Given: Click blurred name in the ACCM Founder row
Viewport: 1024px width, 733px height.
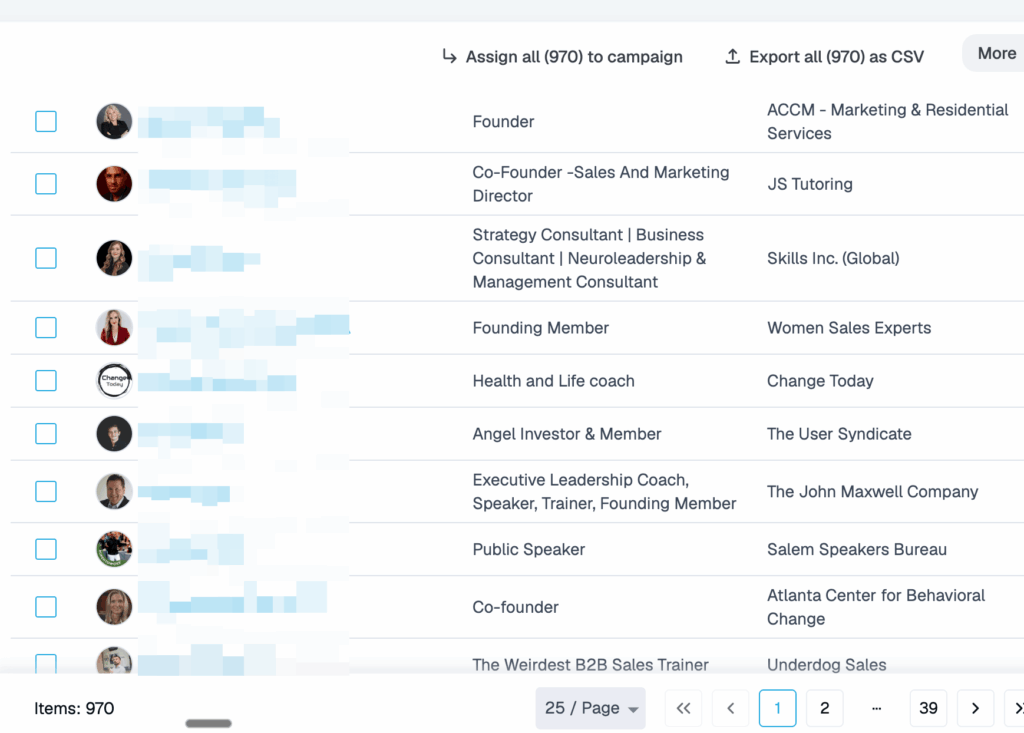Looking at the screenshot, I should click(x=209, y=122).
